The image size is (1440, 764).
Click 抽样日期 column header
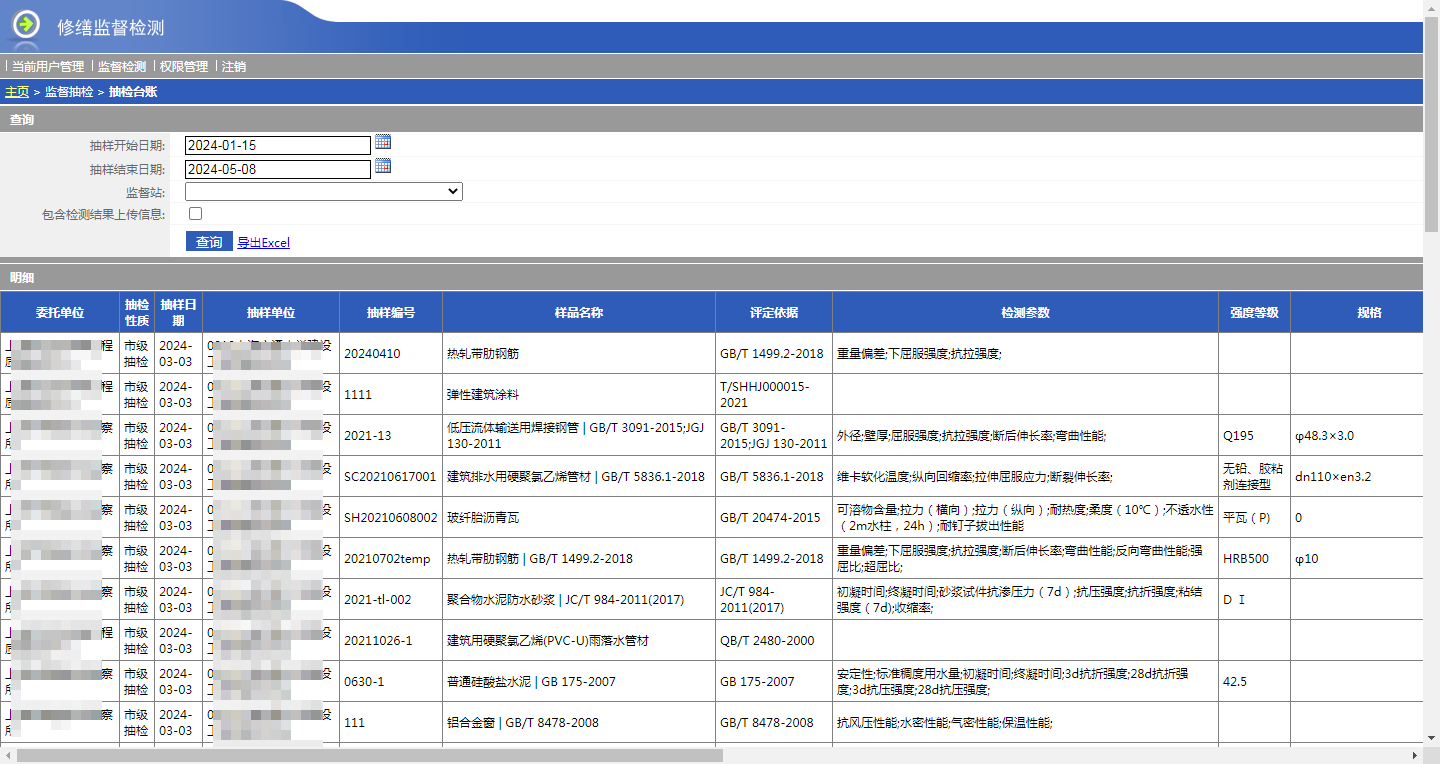(x=179, y=312)
